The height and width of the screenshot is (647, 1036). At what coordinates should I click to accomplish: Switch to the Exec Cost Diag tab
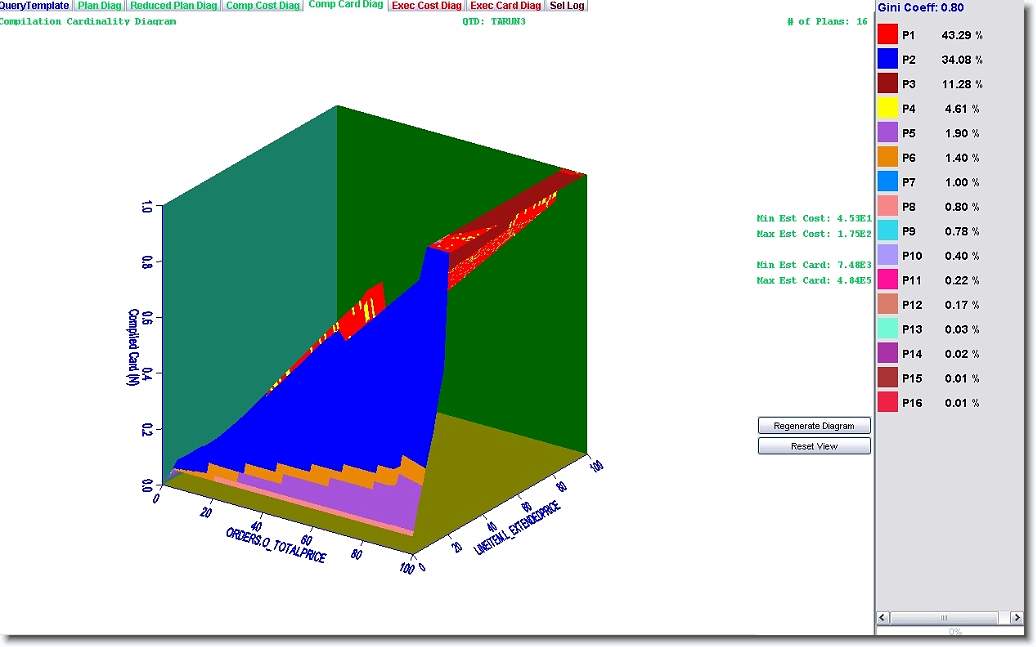coord(427,6)
